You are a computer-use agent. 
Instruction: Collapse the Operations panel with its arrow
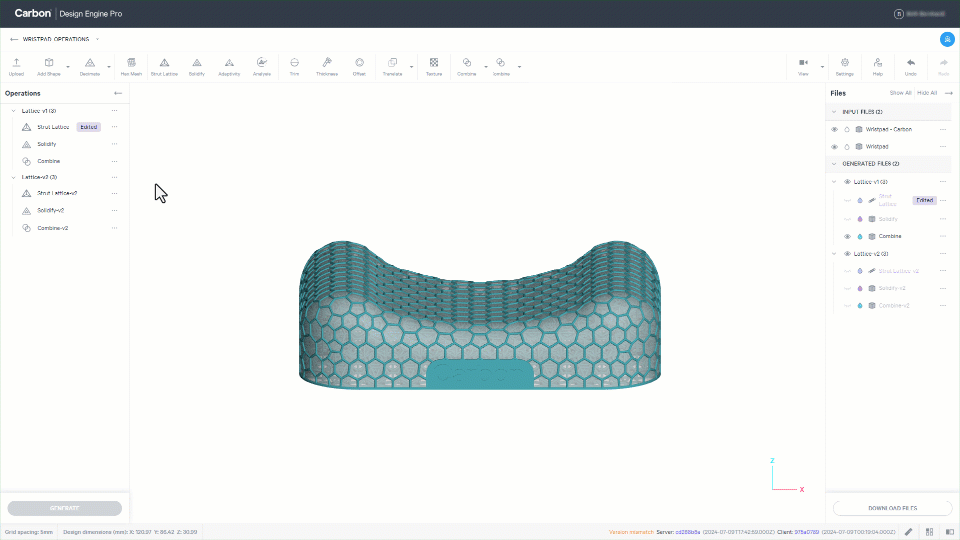[x=118, y=93]
